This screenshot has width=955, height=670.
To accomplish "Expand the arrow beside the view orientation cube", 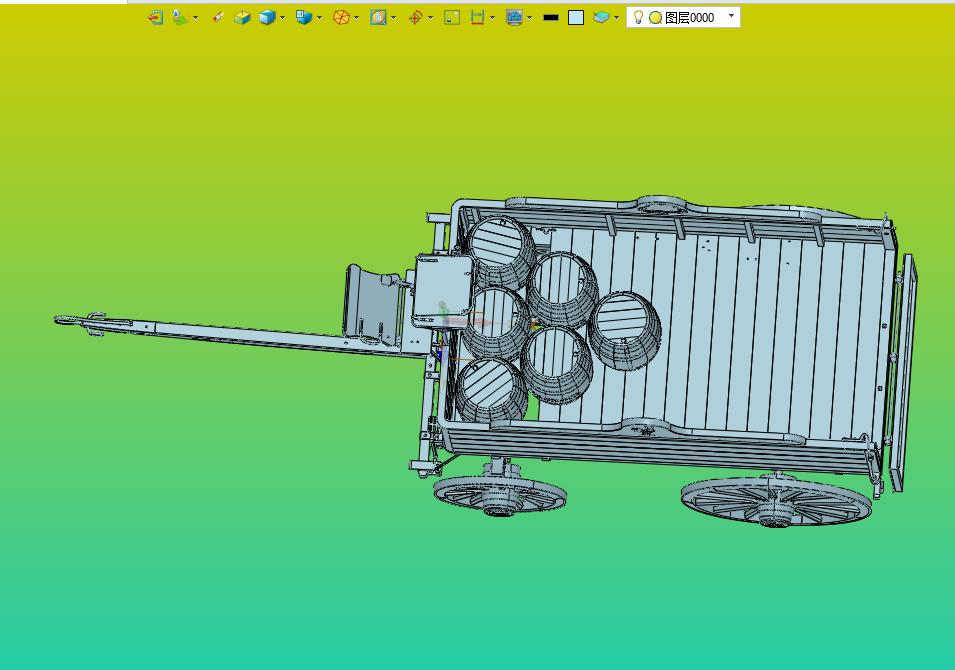I will pos(320,18).
